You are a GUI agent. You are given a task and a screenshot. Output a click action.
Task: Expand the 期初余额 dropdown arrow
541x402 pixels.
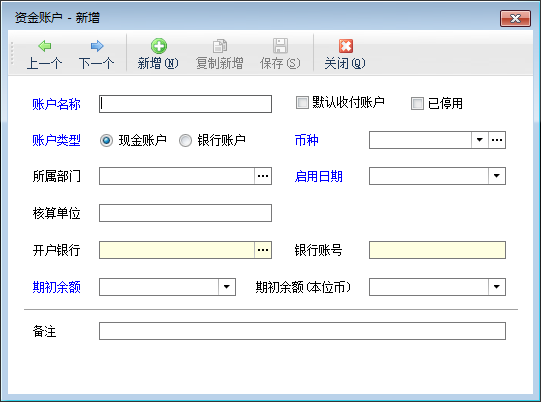227,287
